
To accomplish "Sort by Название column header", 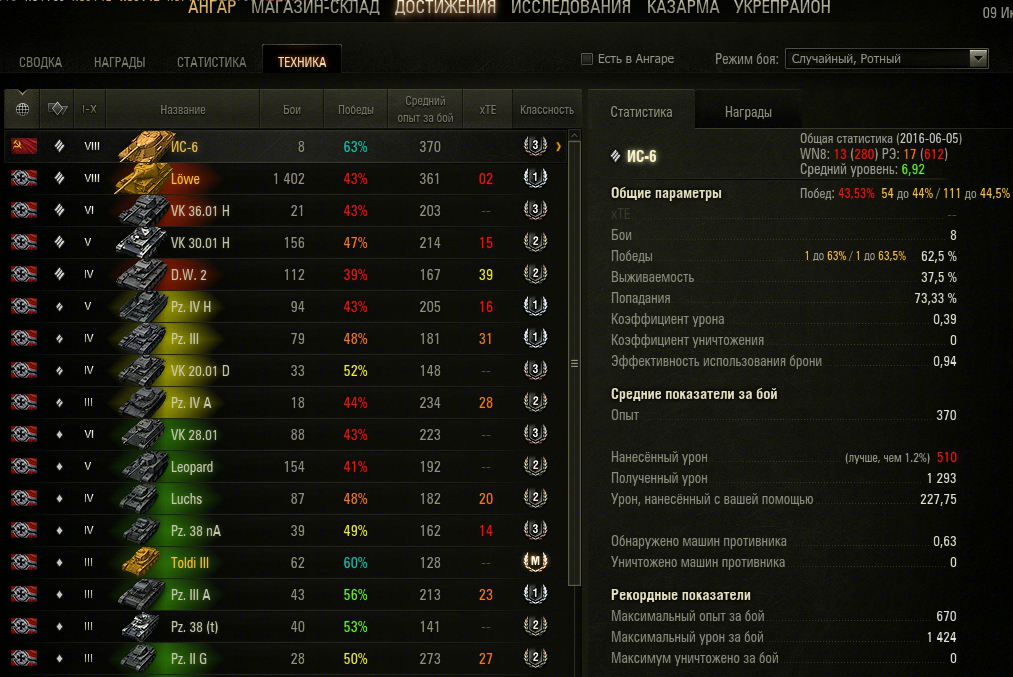I will point(183,109).
